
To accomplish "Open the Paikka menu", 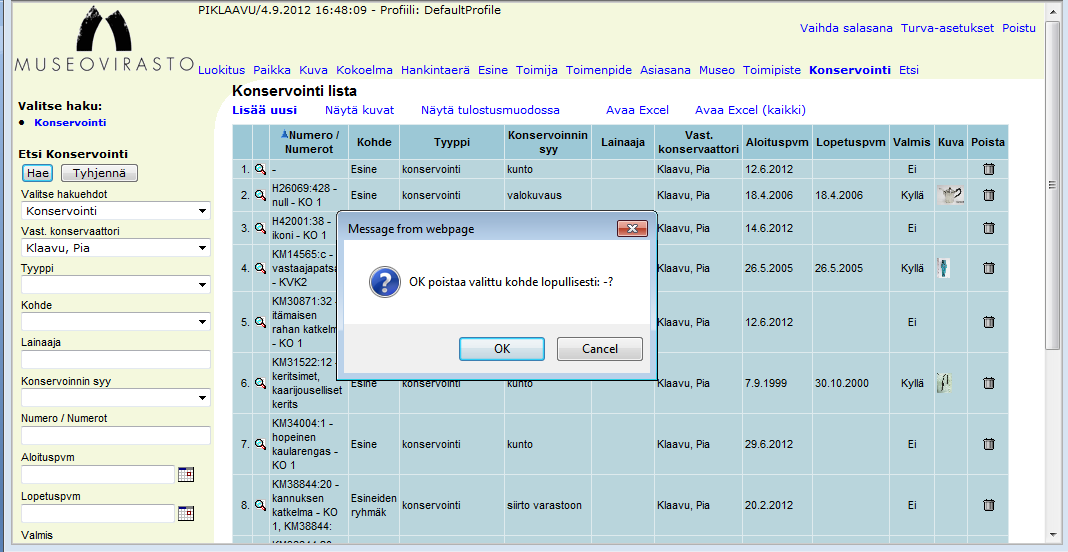I will pyautogui.click(x=272, y=70).
